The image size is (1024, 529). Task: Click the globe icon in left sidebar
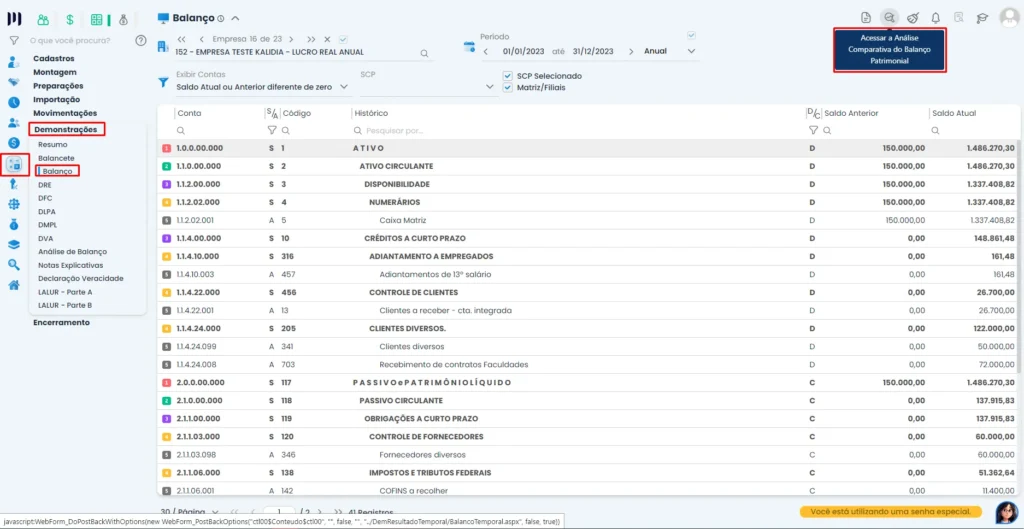pyautogui.click(x=14, y=204)
